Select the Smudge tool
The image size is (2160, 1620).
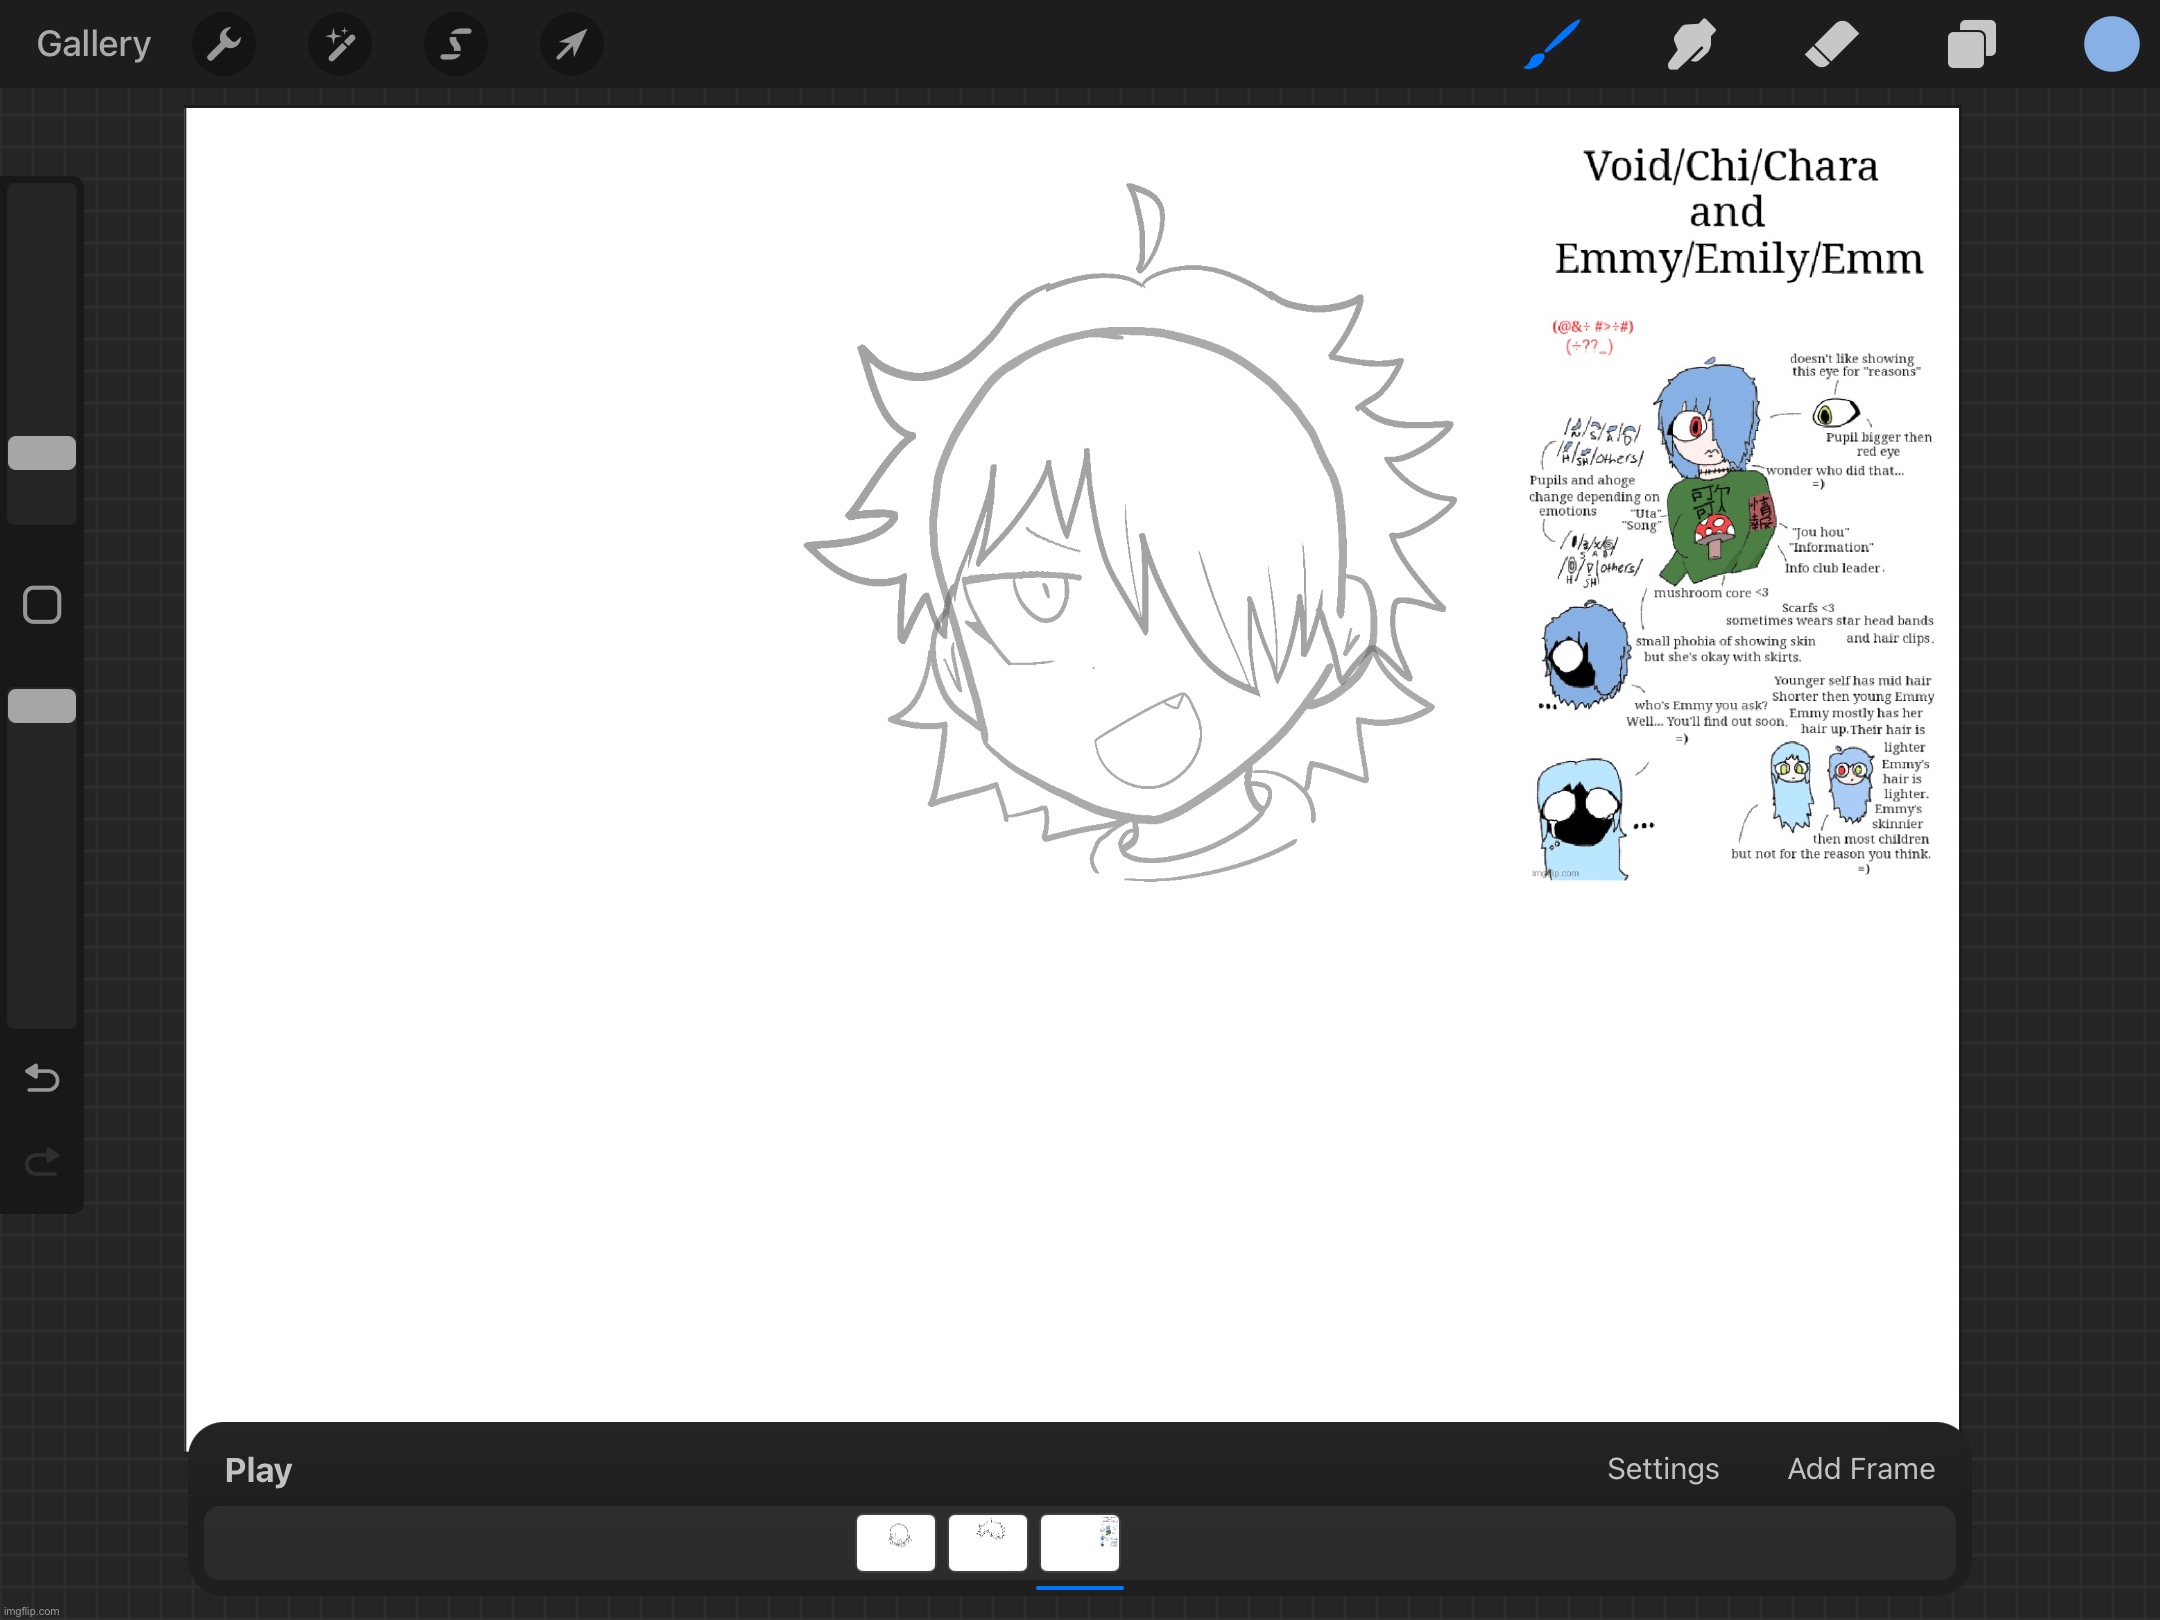tap(1691, 44)
